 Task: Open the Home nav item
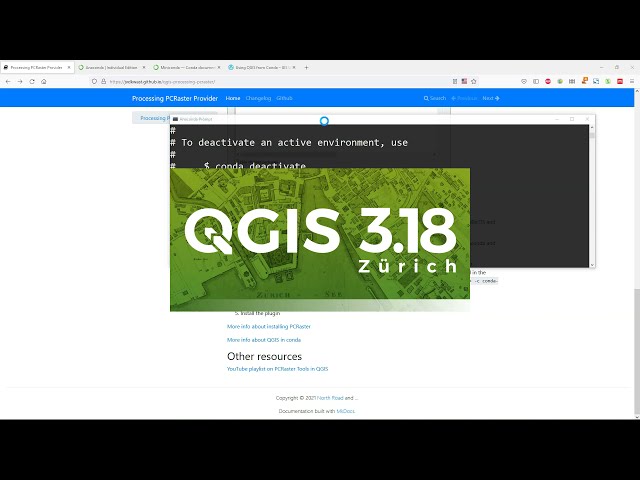(x=233, y=98)
